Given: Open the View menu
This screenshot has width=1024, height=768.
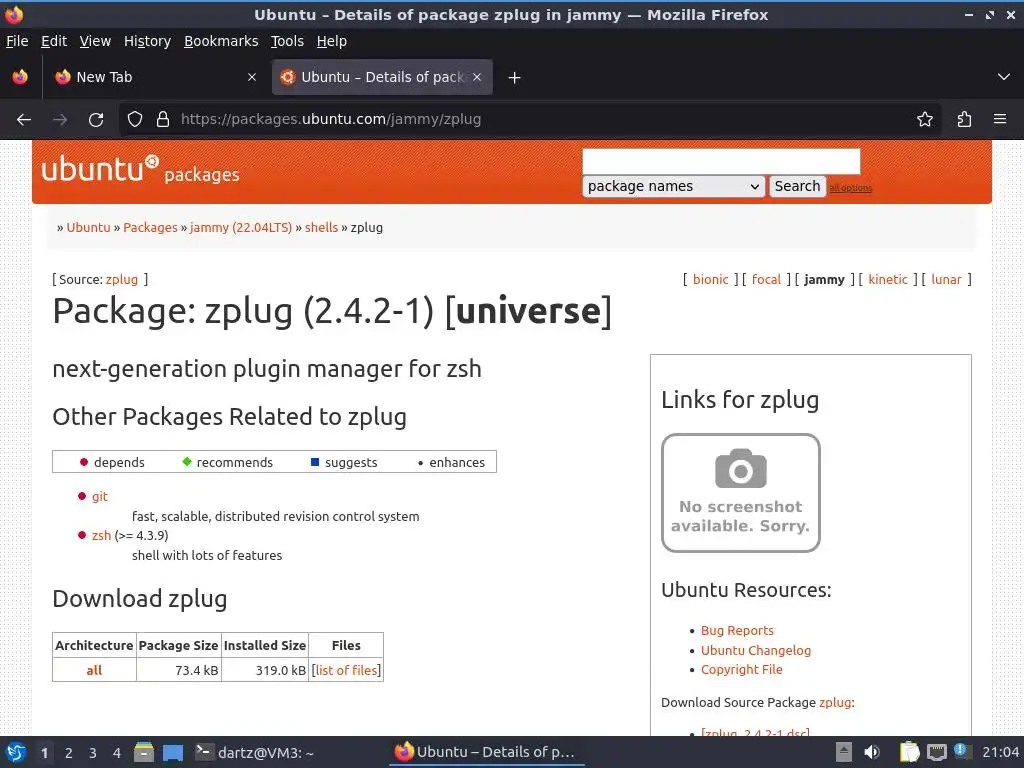Looking at the screenshot, I should 95,41.
